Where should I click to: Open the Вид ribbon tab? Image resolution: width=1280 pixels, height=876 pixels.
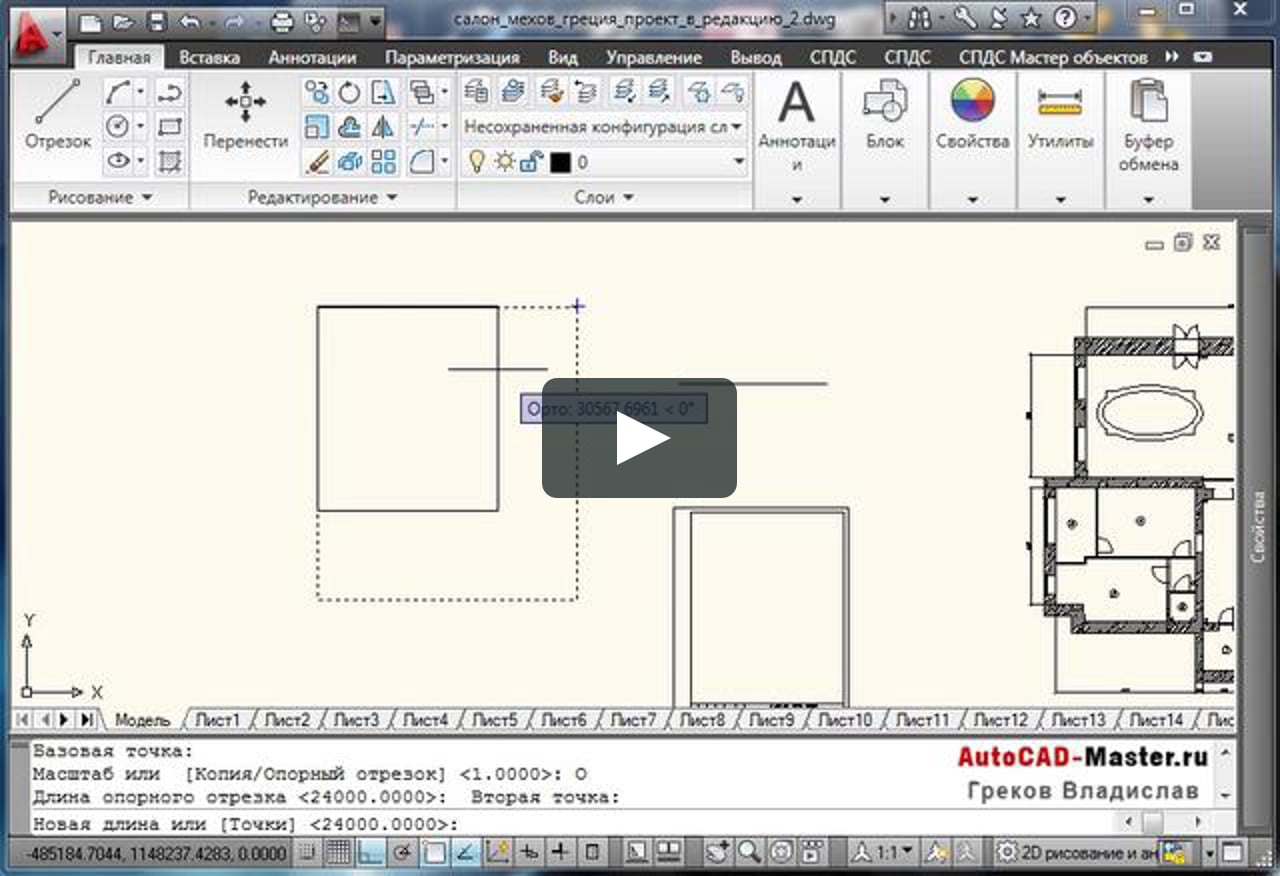(x=563, y=57)
